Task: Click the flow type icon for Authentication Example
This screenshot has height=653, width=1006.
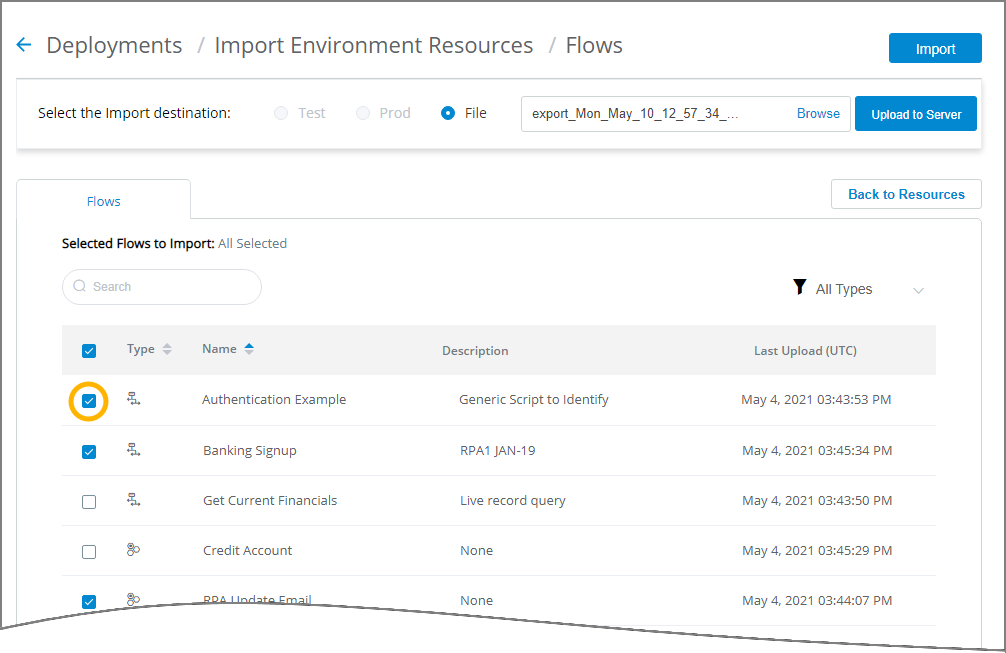Action: pyautogui.click(x=133, y=399)
